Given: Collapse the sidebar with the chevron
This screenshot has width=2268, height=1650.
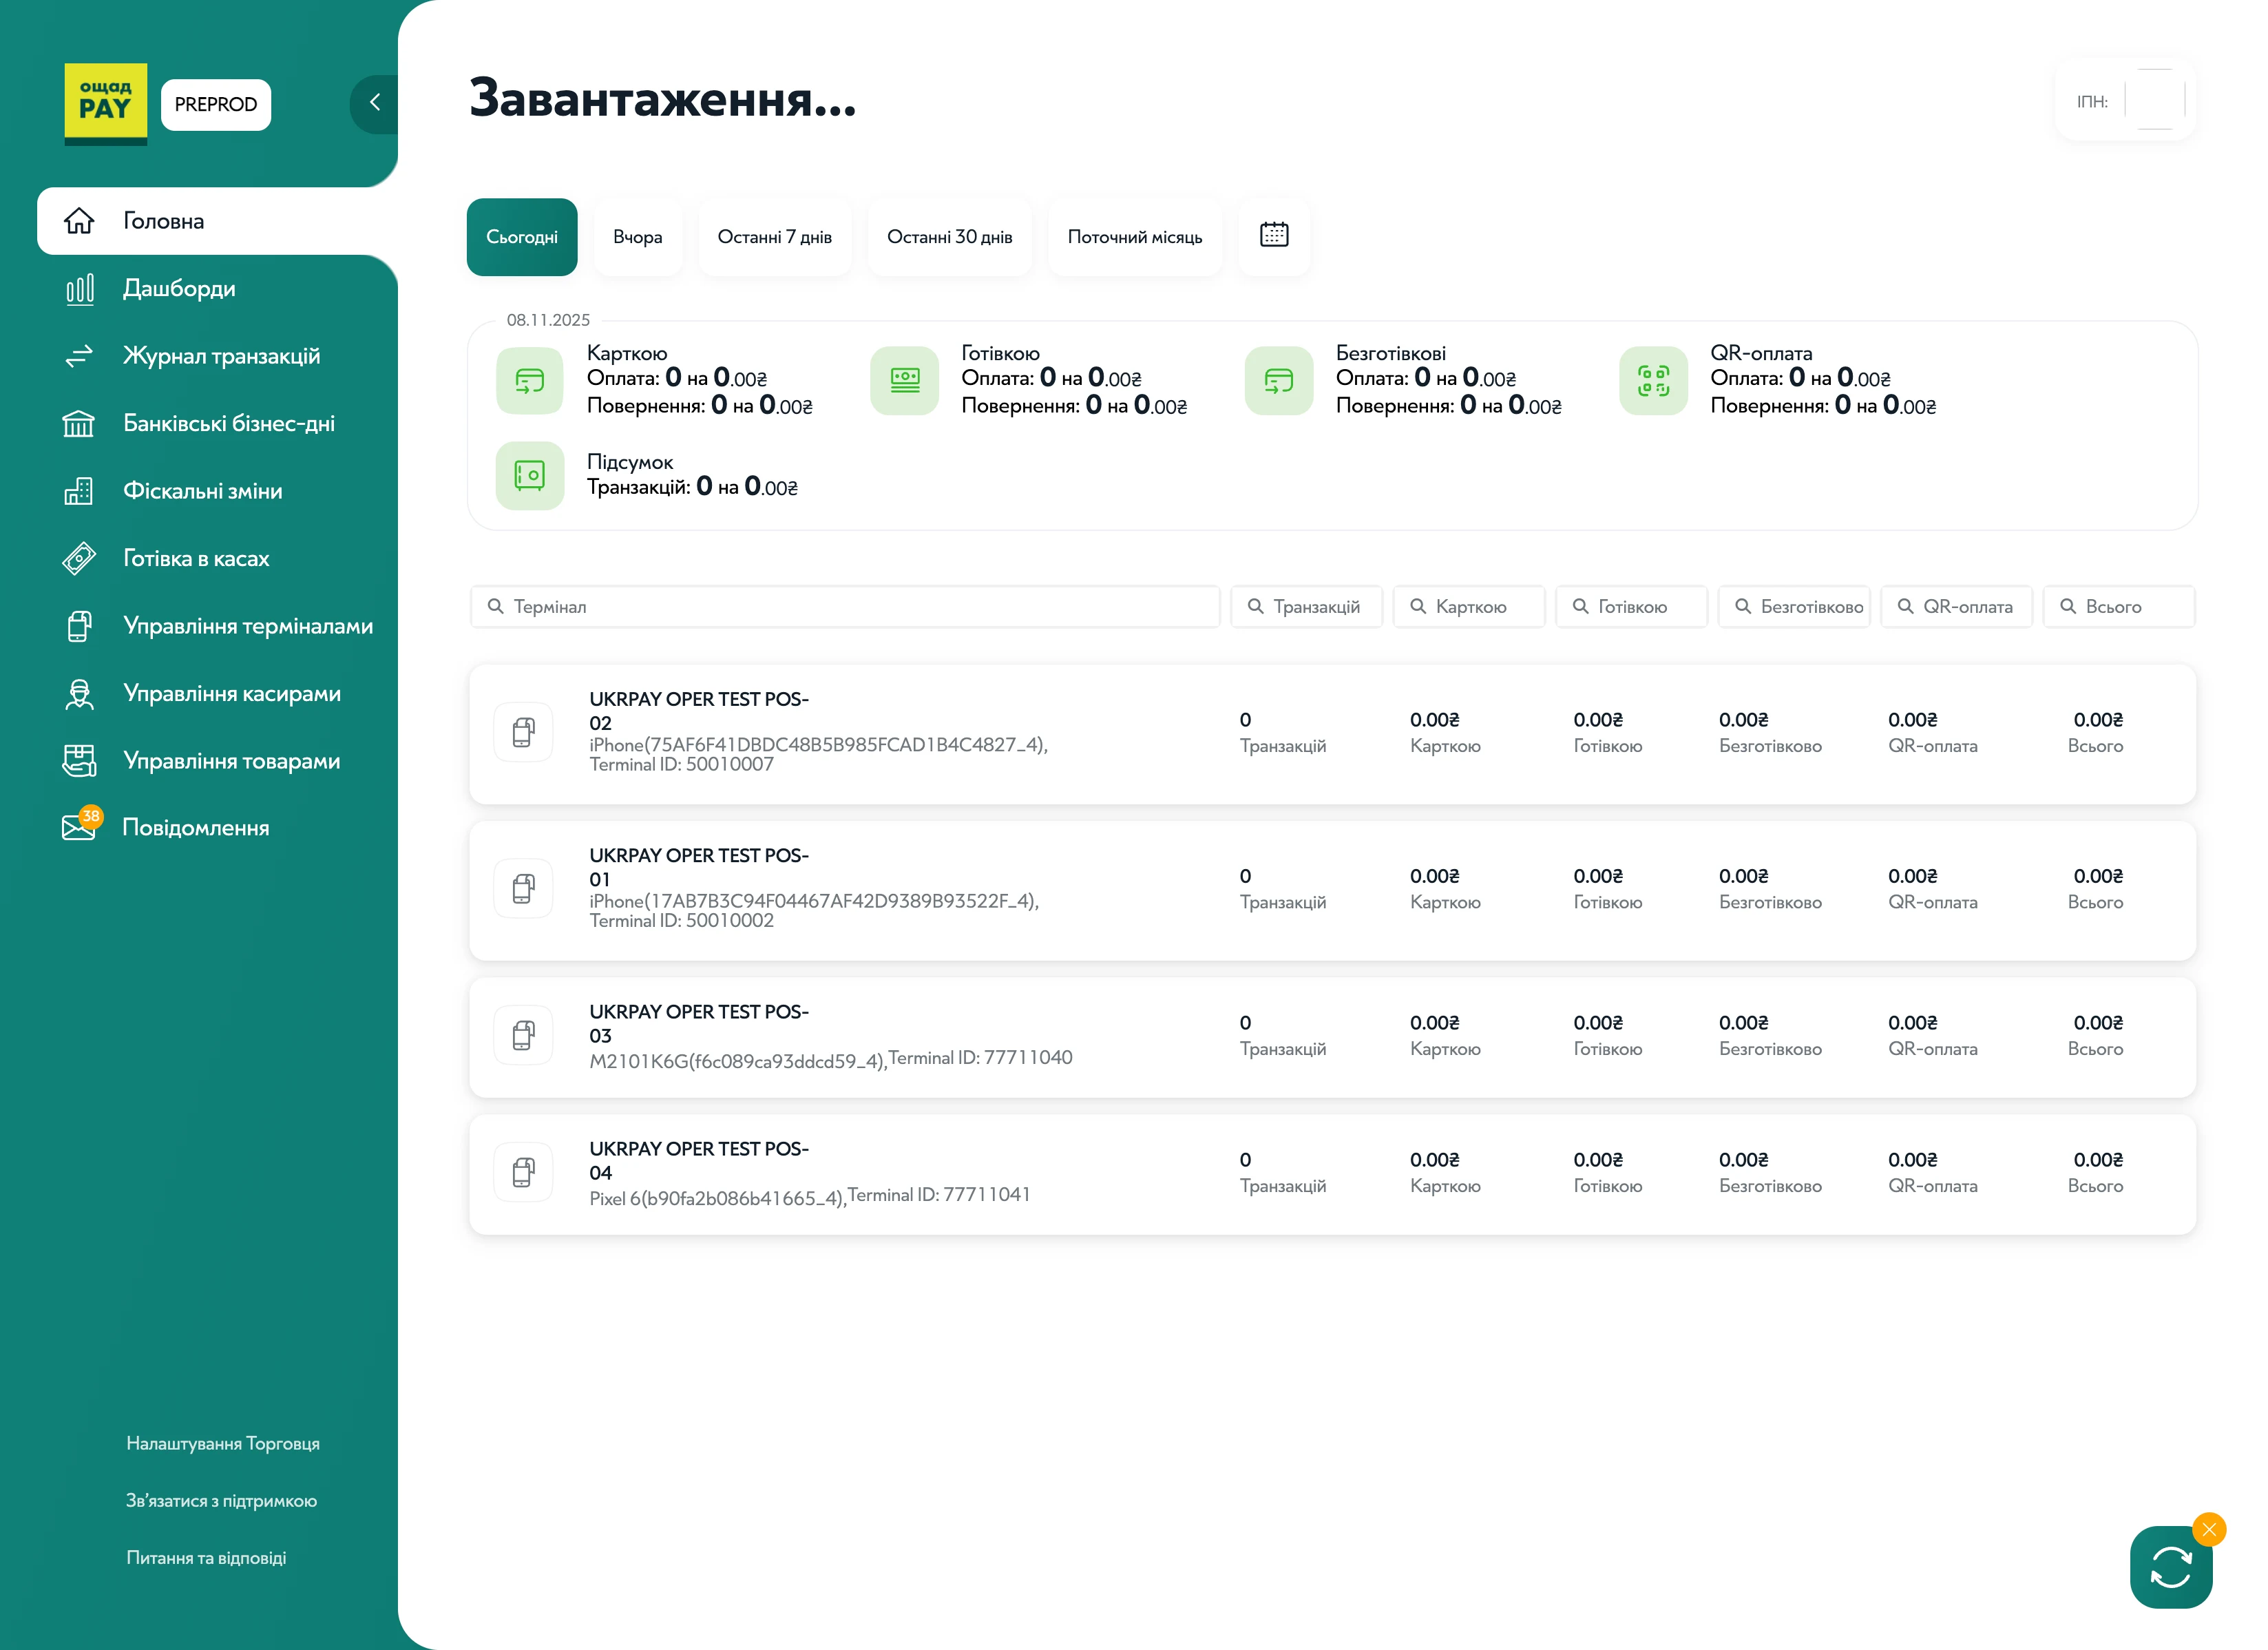Looking at the screenshot, I should 375,103.
